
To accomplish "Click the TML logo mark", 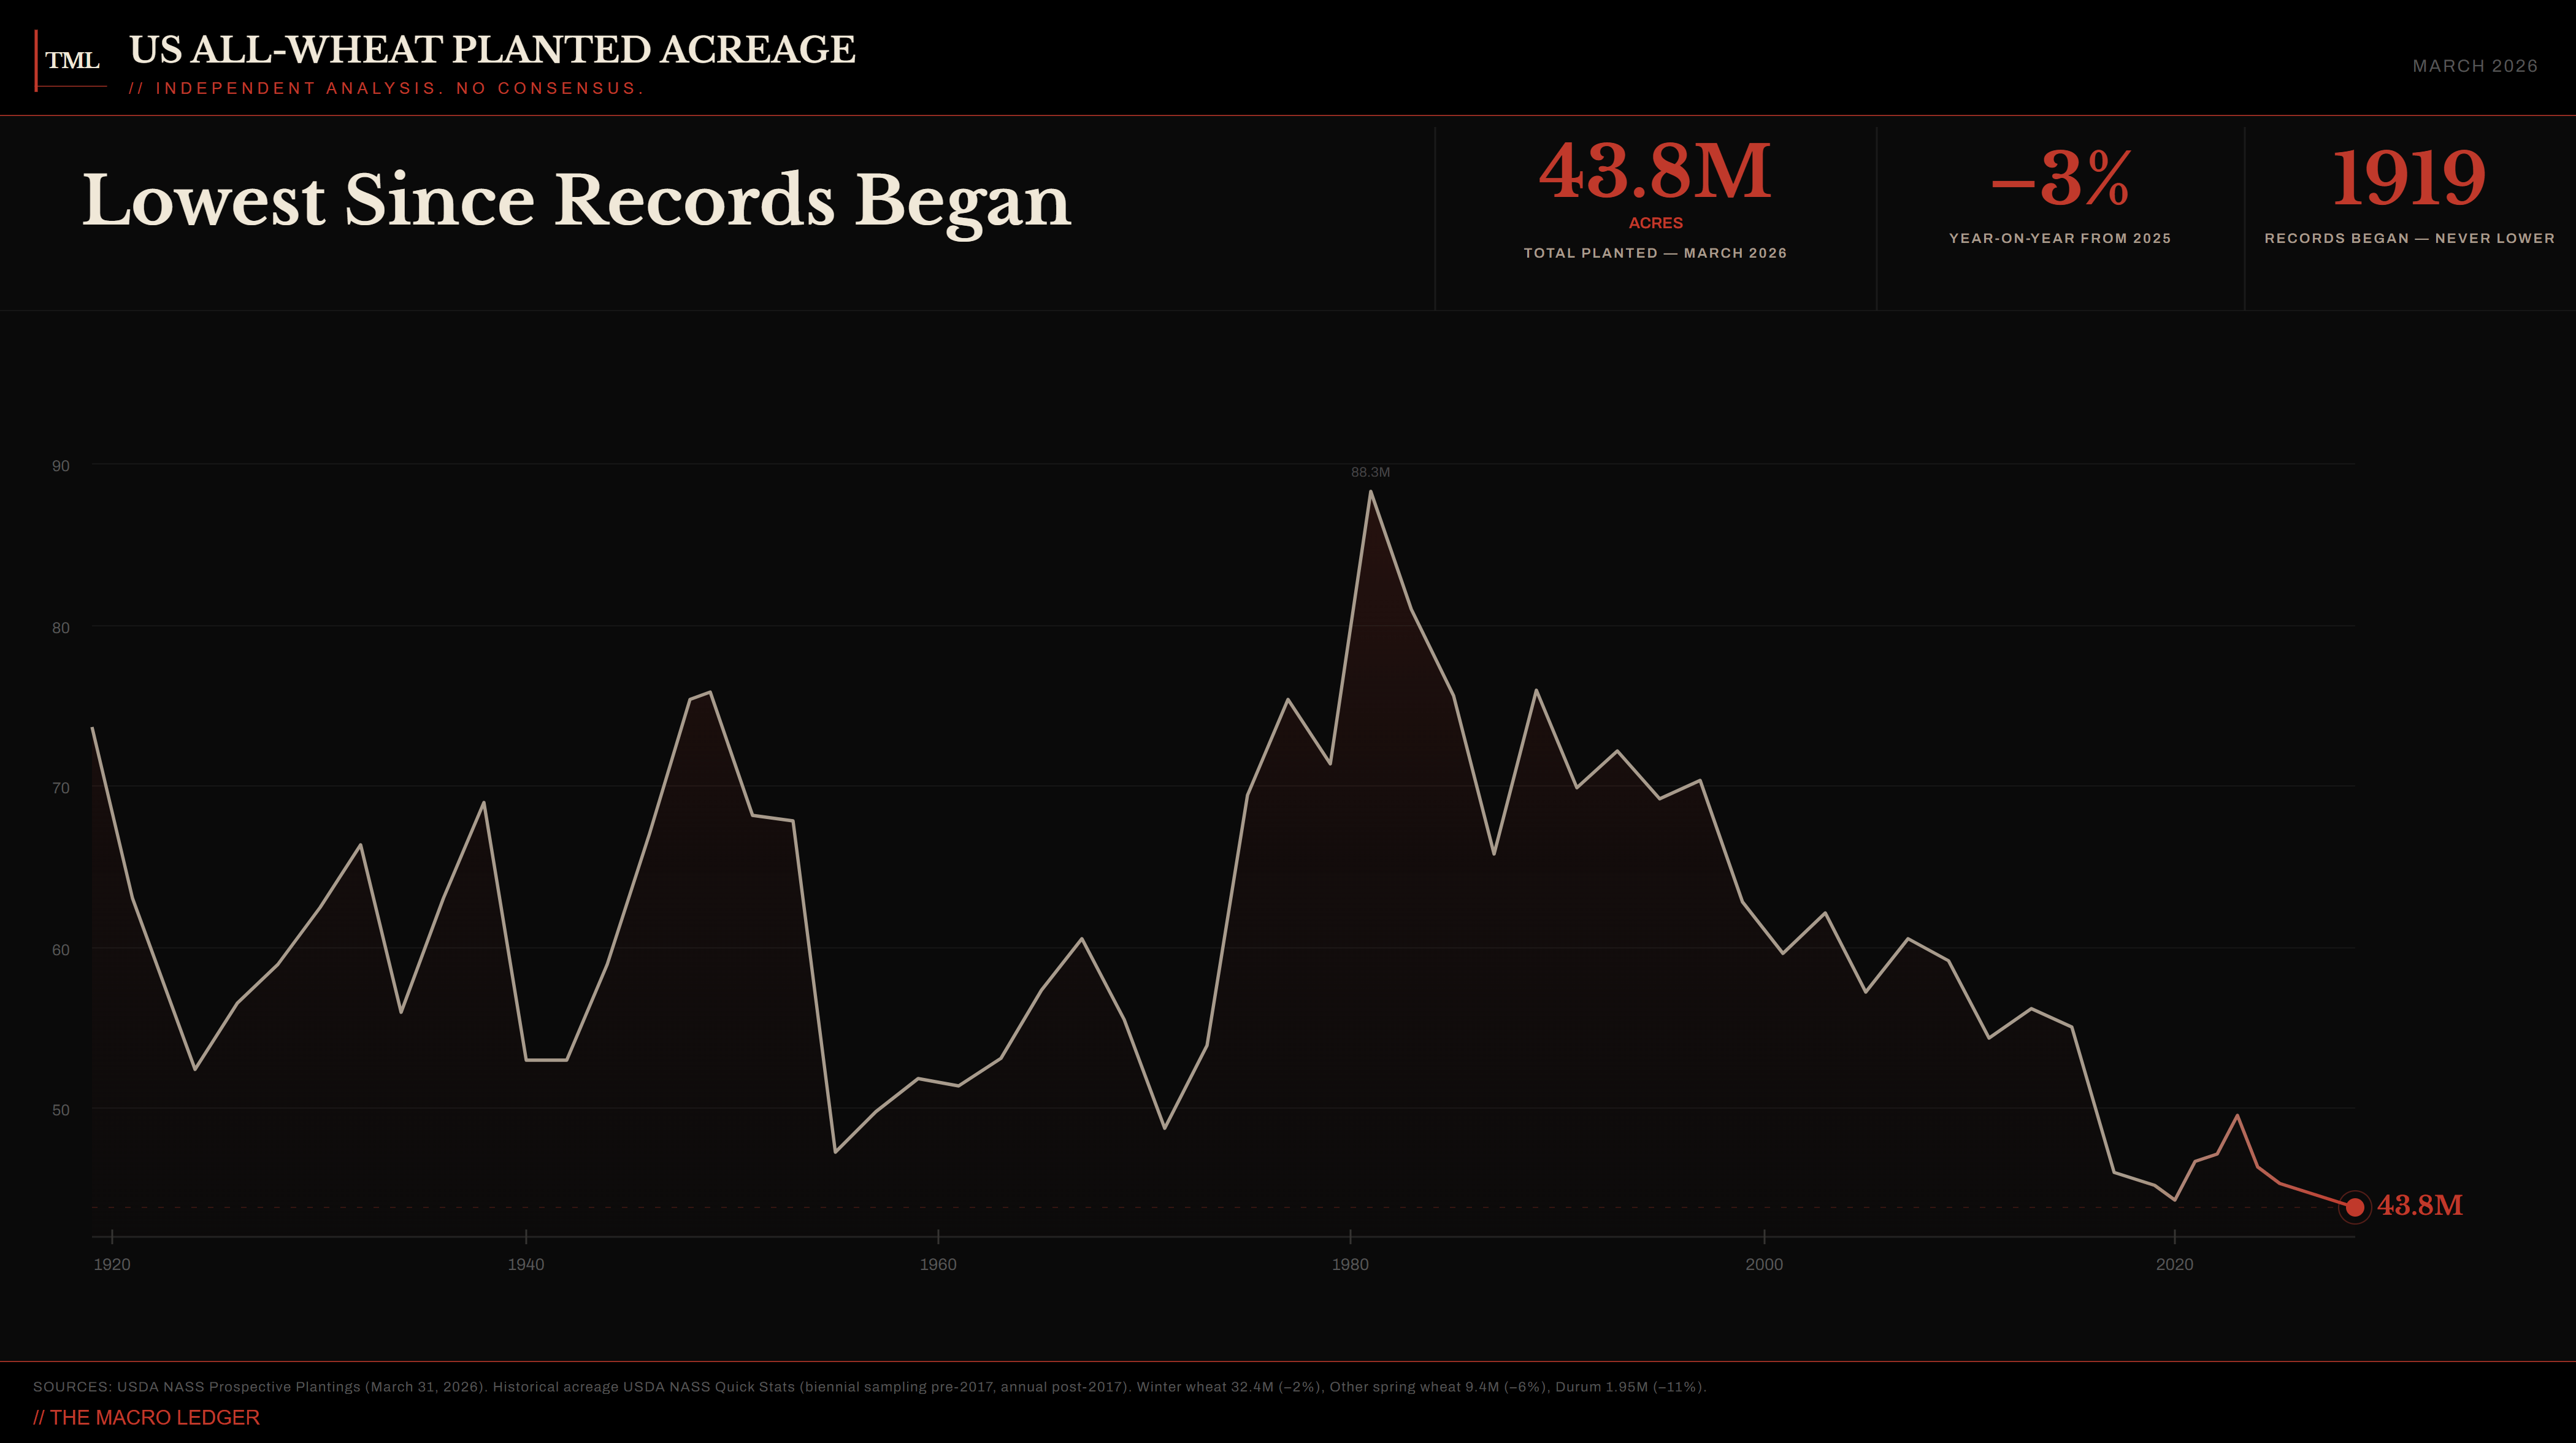I will tap(72, 61).
